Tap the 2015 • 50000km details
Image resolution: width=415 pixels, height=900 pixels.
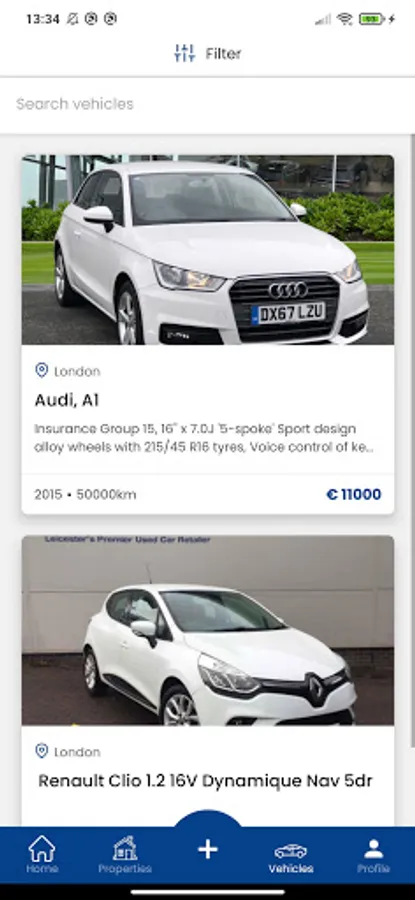(86, 494)
